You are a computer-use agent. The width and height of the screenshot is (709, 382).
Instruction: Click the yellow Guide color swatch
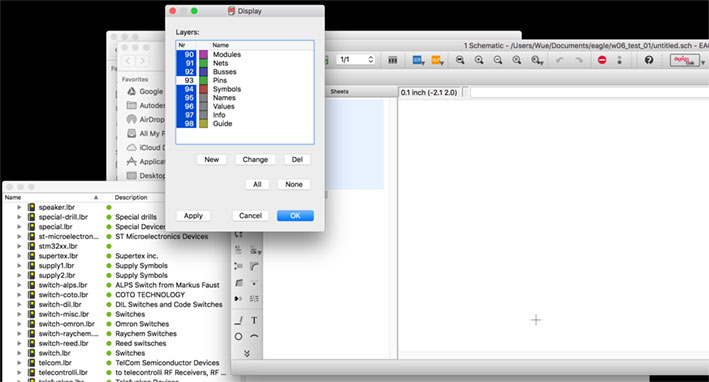tap(203, 123)
